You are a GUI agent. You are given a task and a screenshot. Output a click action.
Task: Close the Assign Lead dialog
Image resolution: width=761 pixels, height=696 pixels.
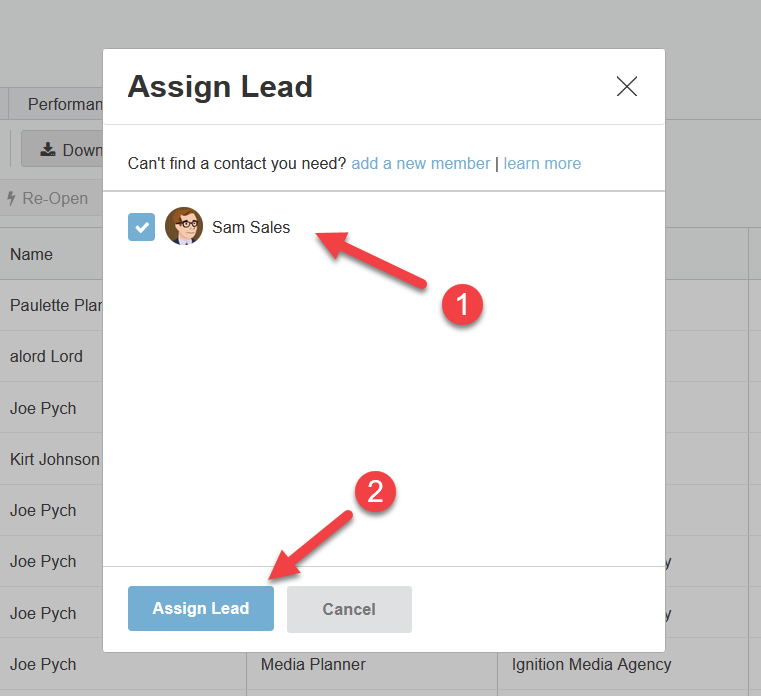click(x=627, y=87)
